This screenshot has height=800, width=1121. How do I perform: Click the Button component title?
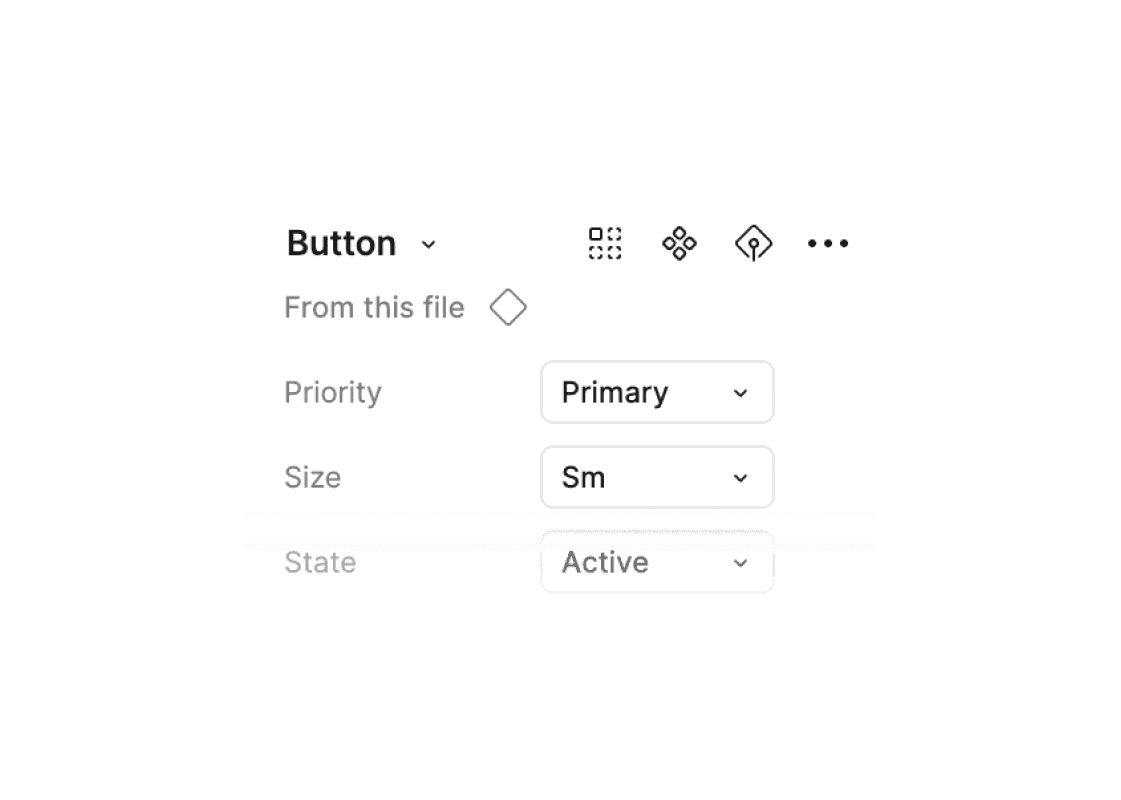tap(341, 243)
